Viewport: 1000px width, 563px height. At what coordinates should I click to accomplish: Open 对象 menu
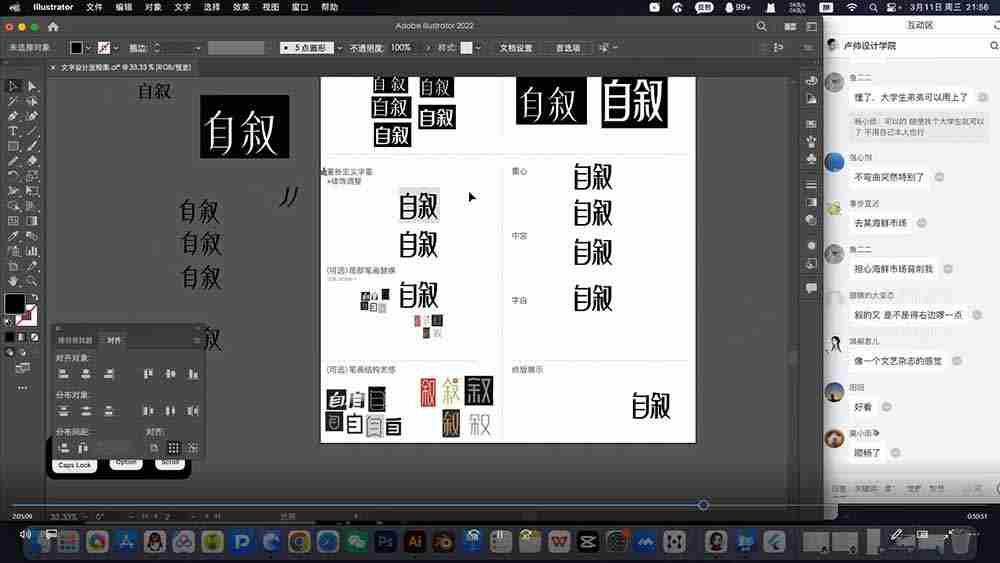pyautogui.click(x=153, y=7)
